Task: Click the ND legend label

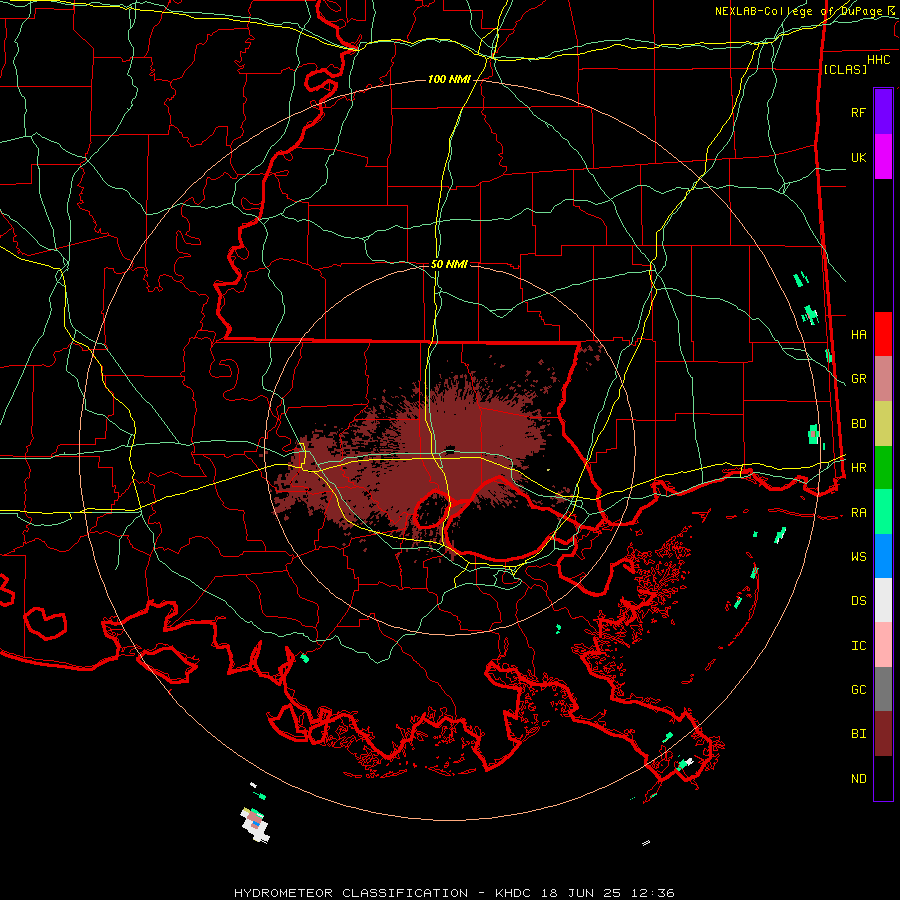Action: point(858,779)
